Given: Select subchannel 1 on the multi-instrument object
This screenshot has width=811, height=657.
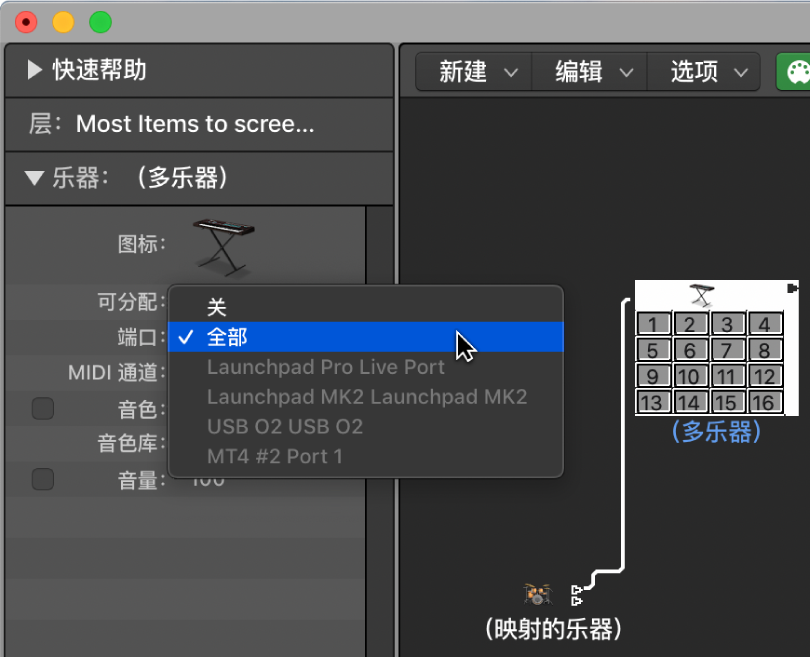Looking at the screenshot, I should pyautogui.click(x=653, y=323).
